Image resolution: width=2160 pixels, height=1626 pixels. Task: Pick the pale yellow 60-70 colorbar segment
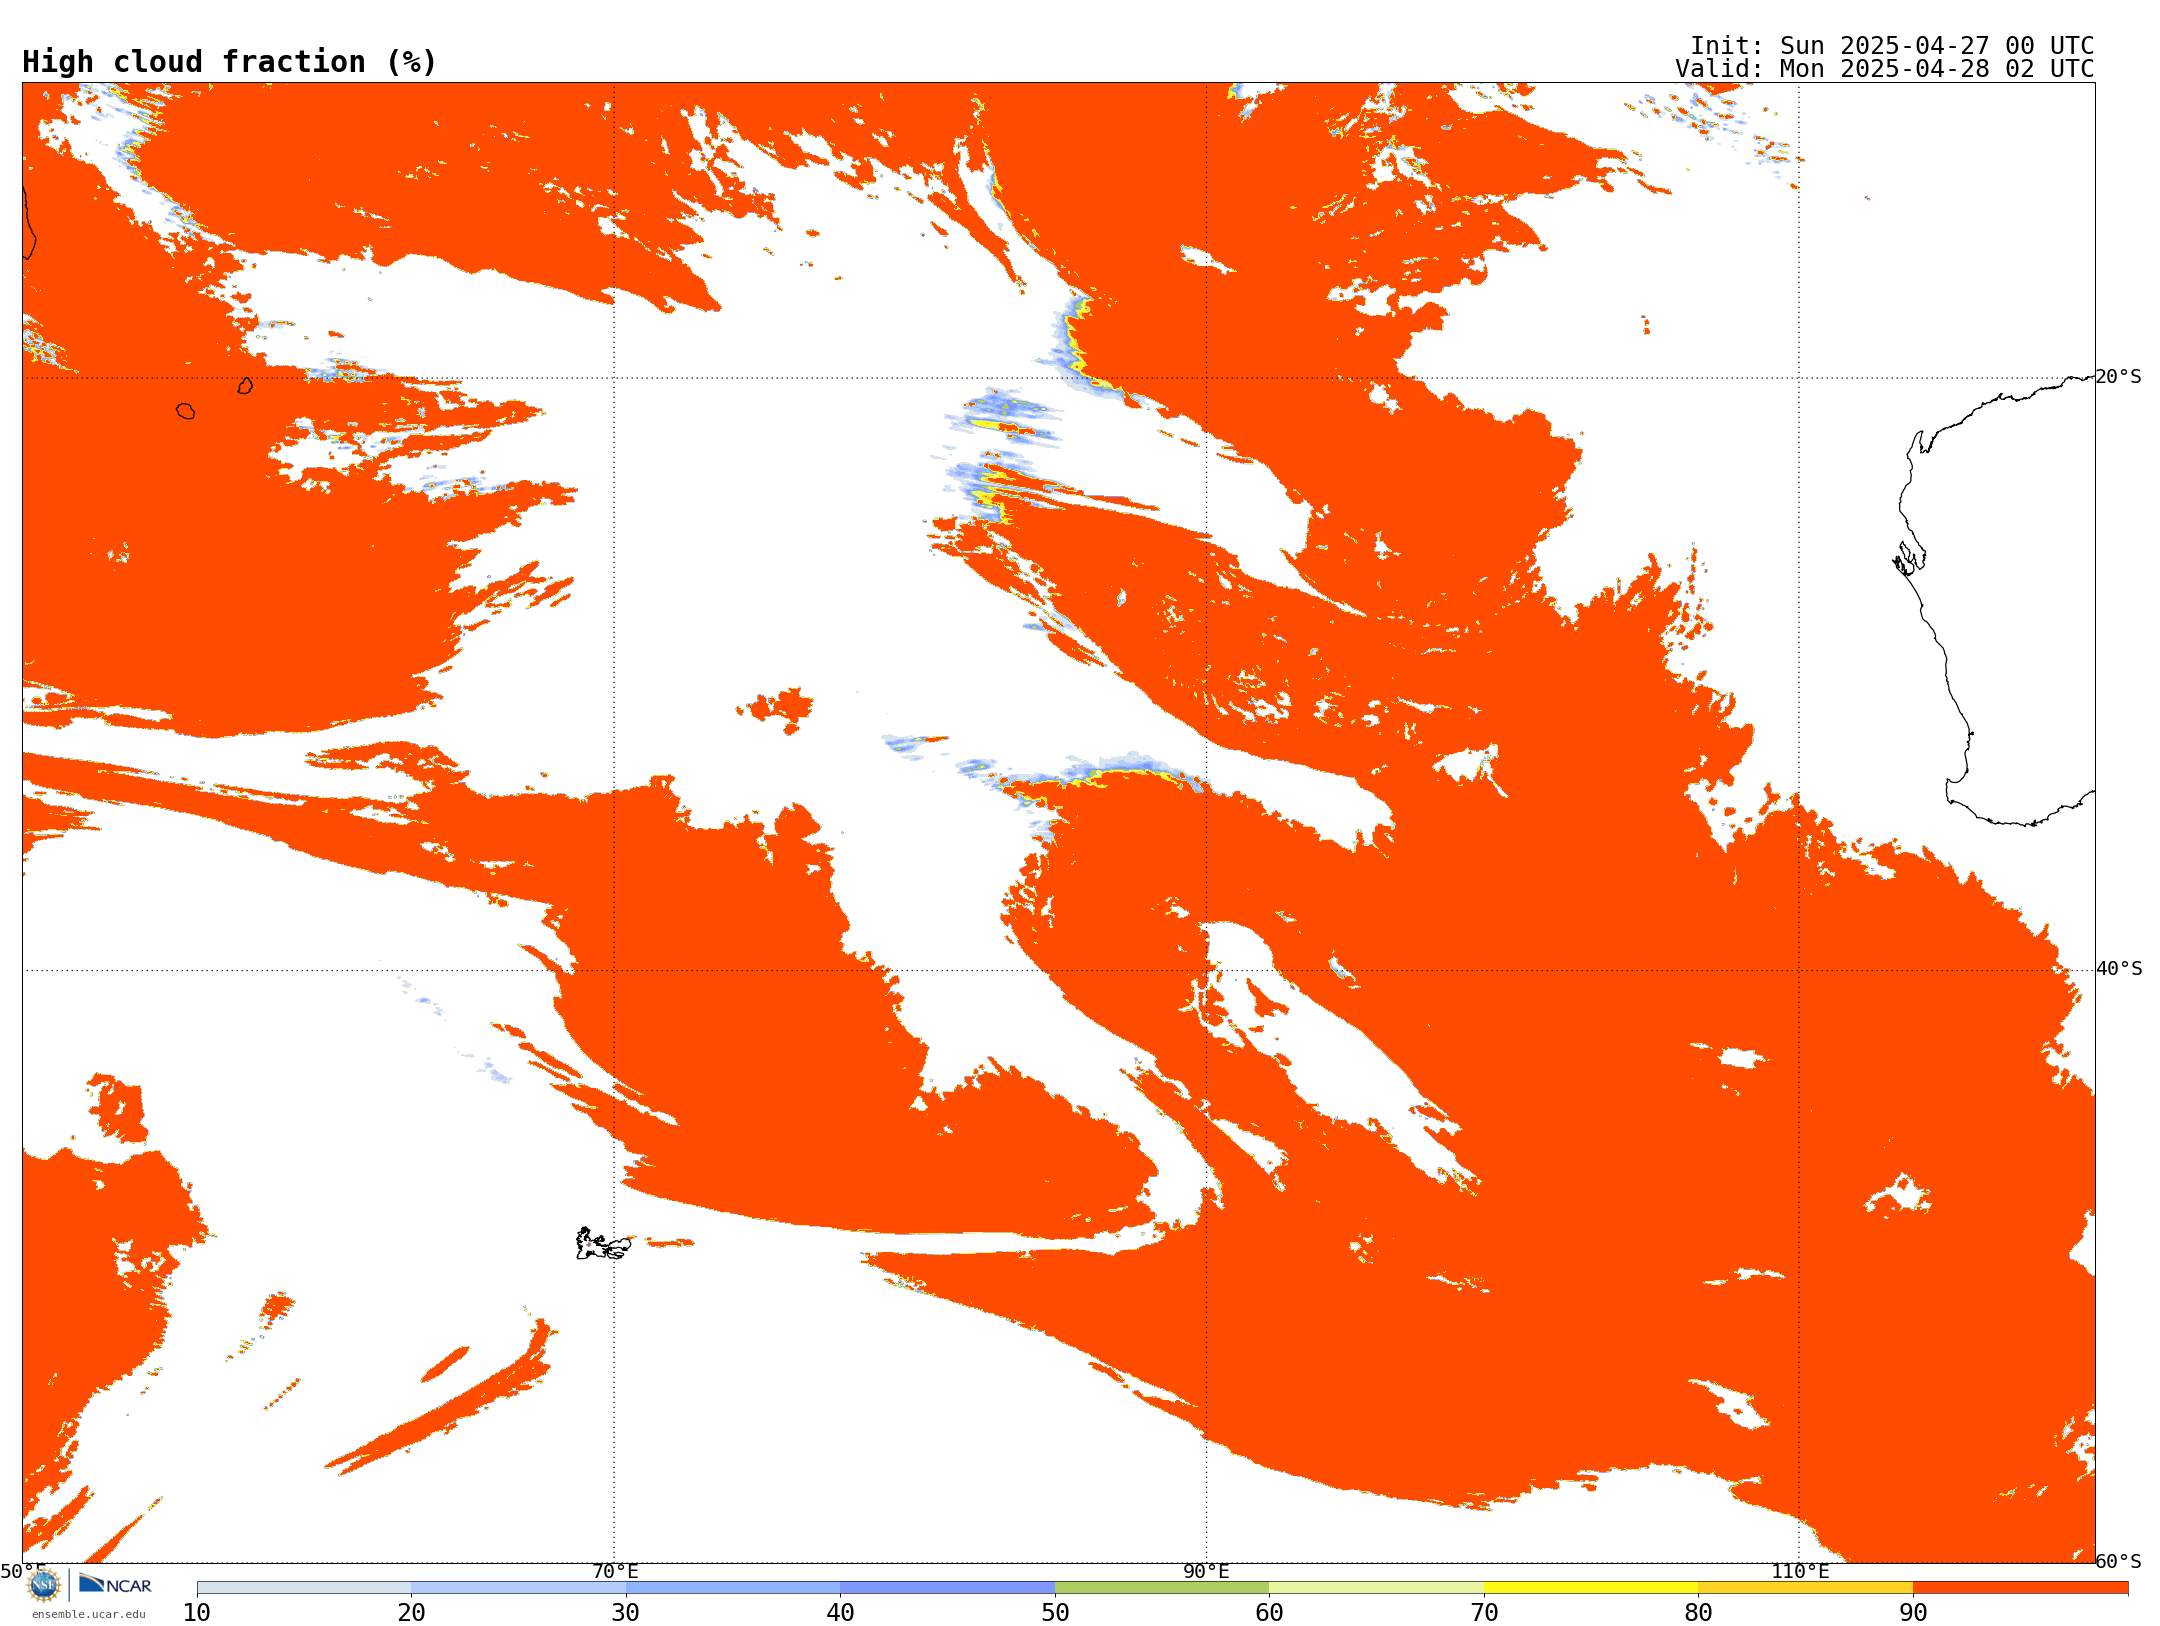1376,1587
